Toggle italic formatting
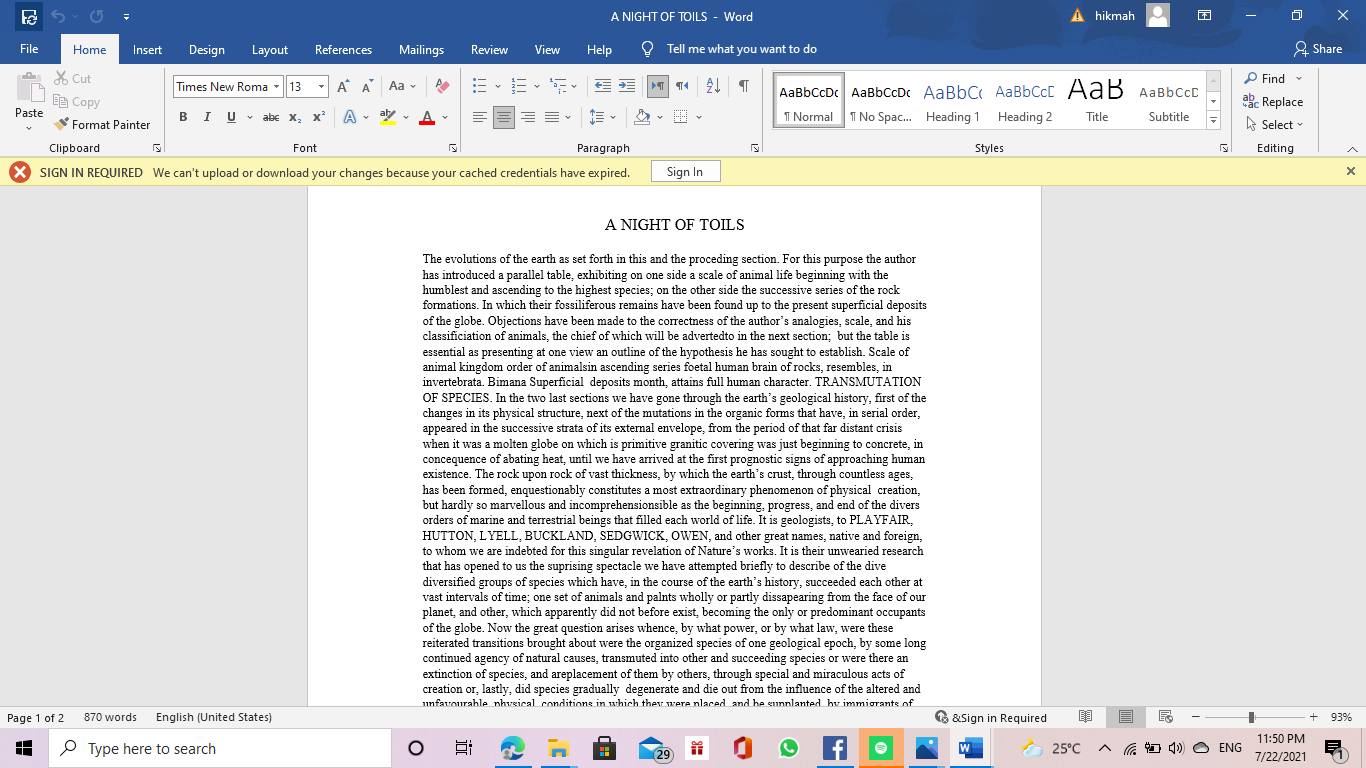 tap(207, 117)
